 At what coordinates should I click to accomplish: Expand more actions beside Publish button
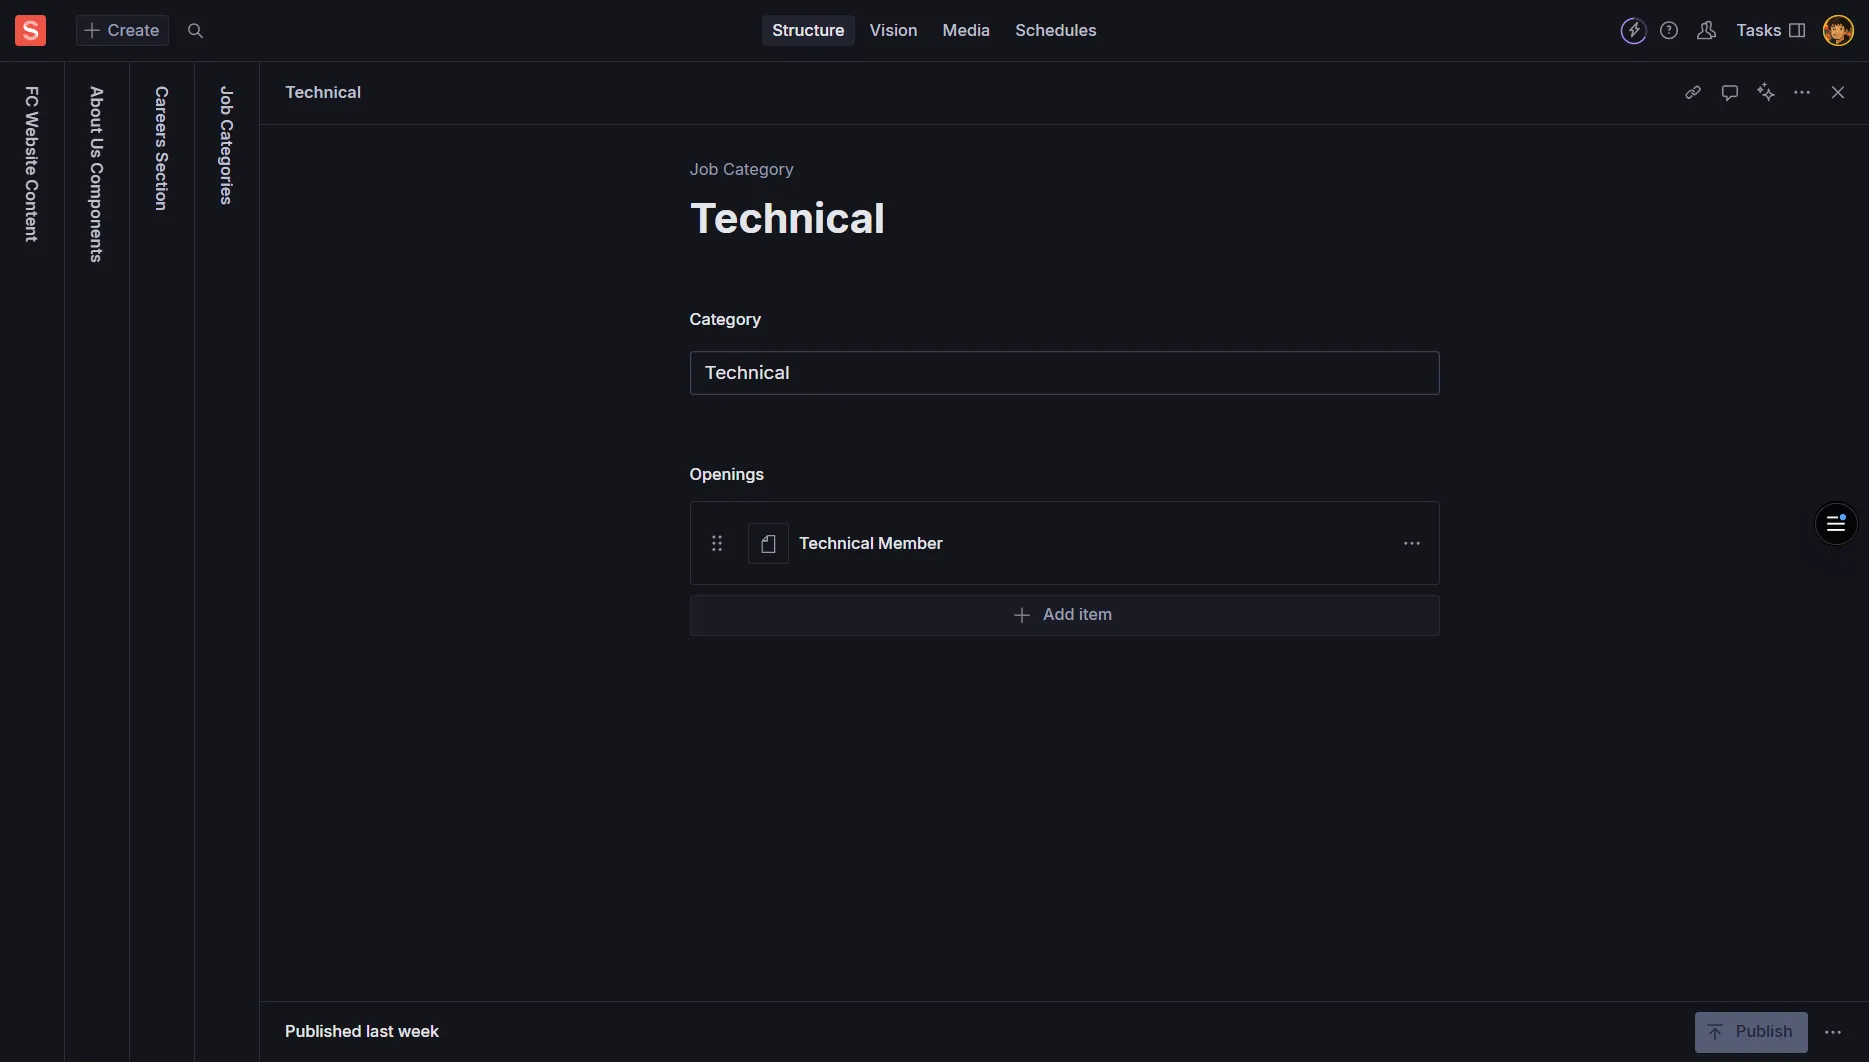[x=1832, y=1032]
